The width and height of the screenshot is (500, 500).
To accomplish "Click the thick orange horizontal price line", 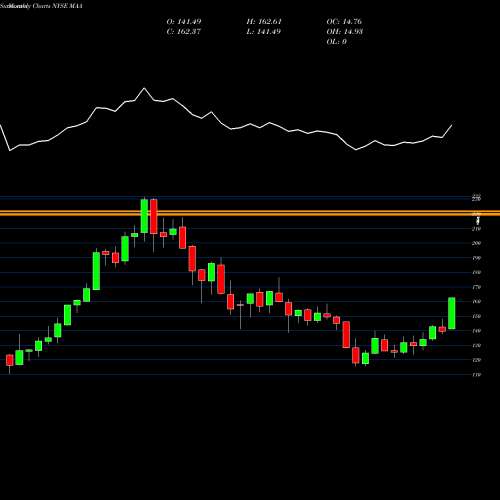I will pos(250,213).
